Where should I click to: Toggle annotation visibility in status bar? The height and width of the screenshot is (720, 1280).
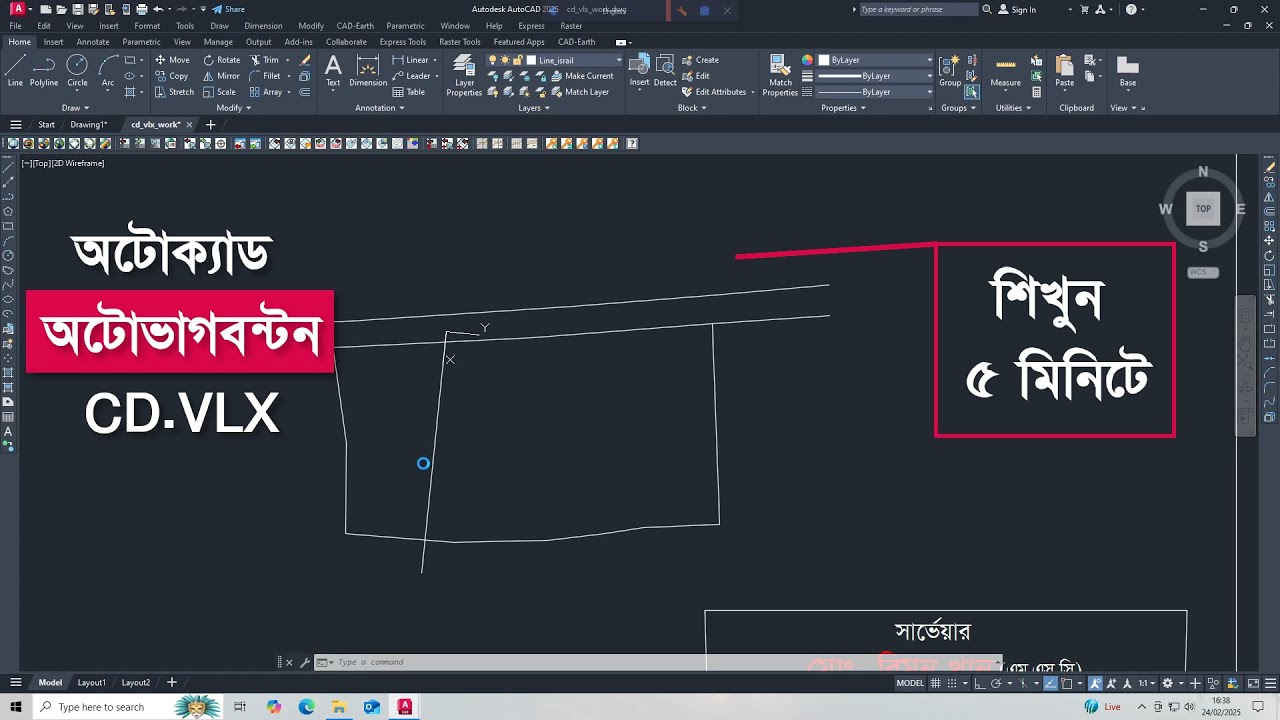coord(1096,683)
